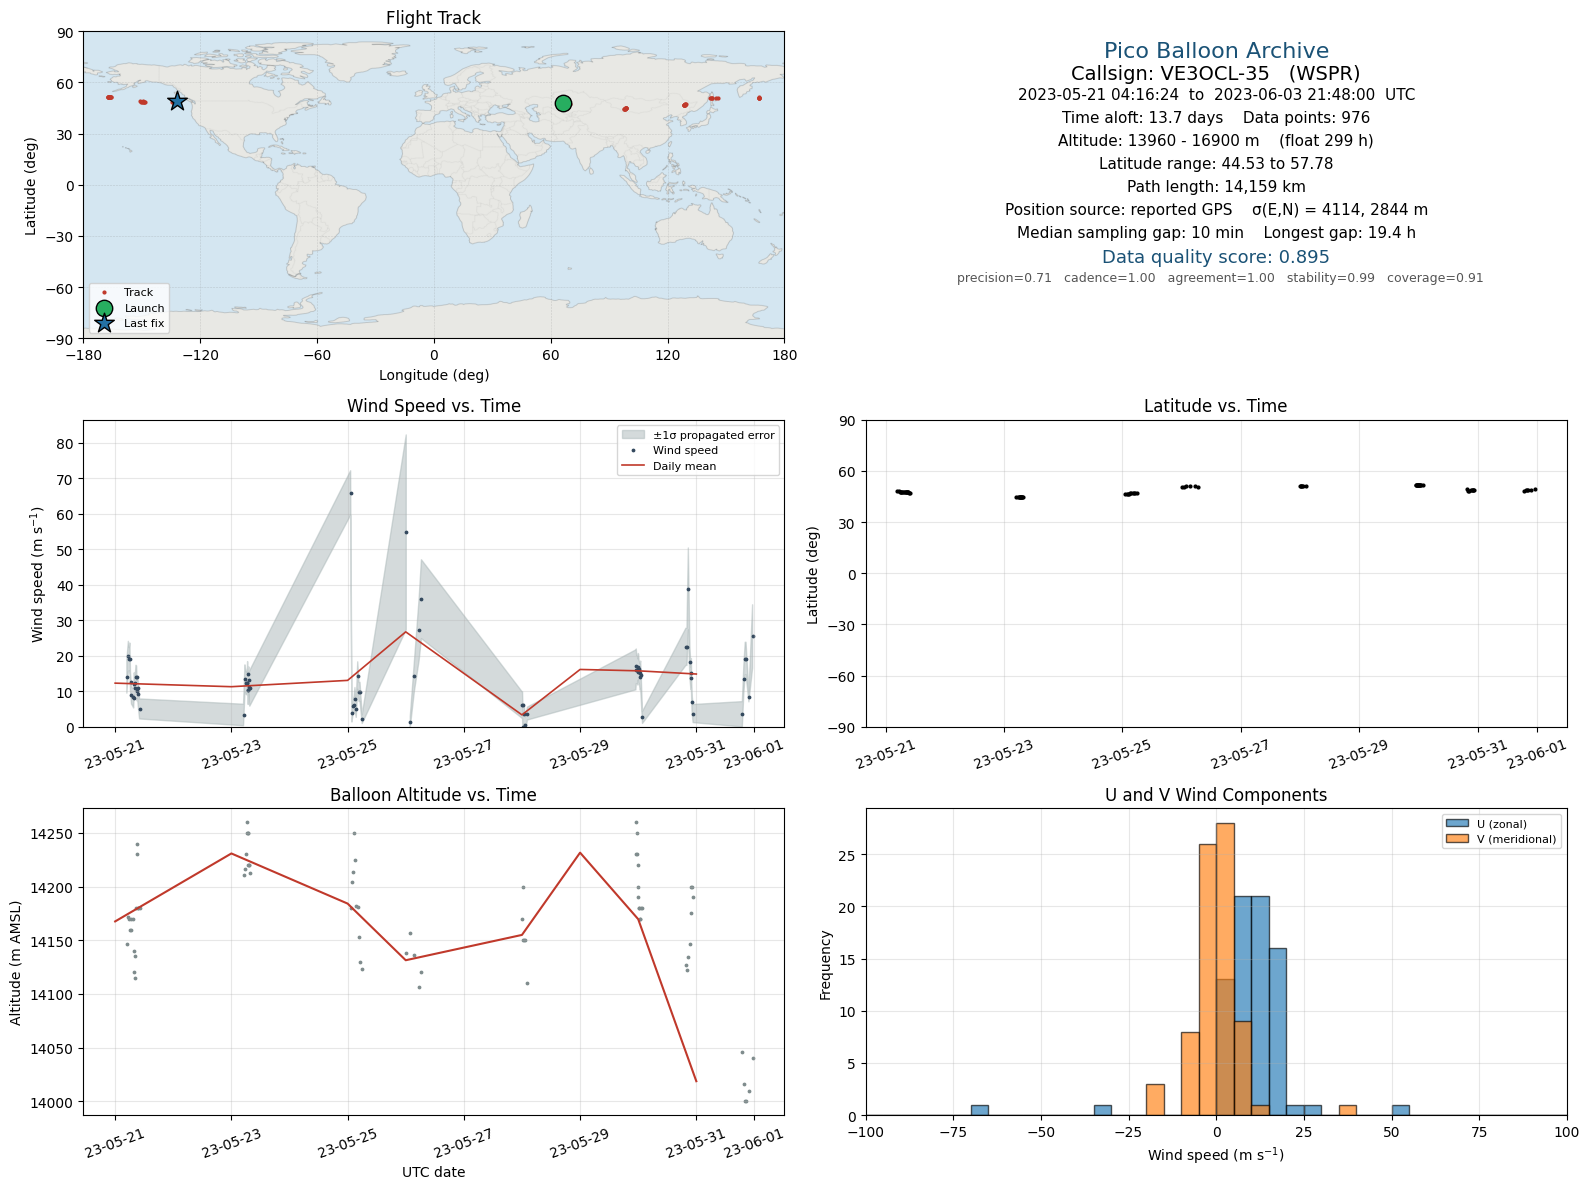
Task: Click the isolated blue U bar near −68 m/s
Action: coord(980,1110)
